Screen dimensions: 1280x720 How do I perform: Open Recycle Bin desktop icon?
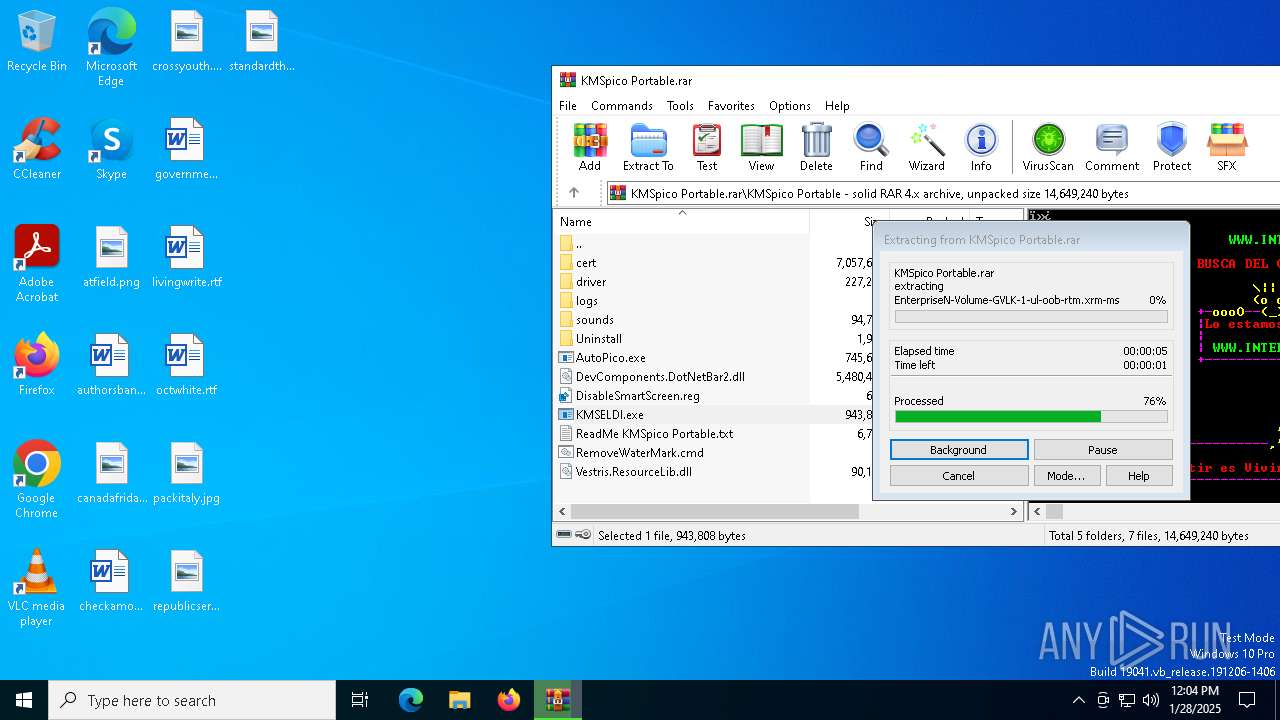coord(37,42)
